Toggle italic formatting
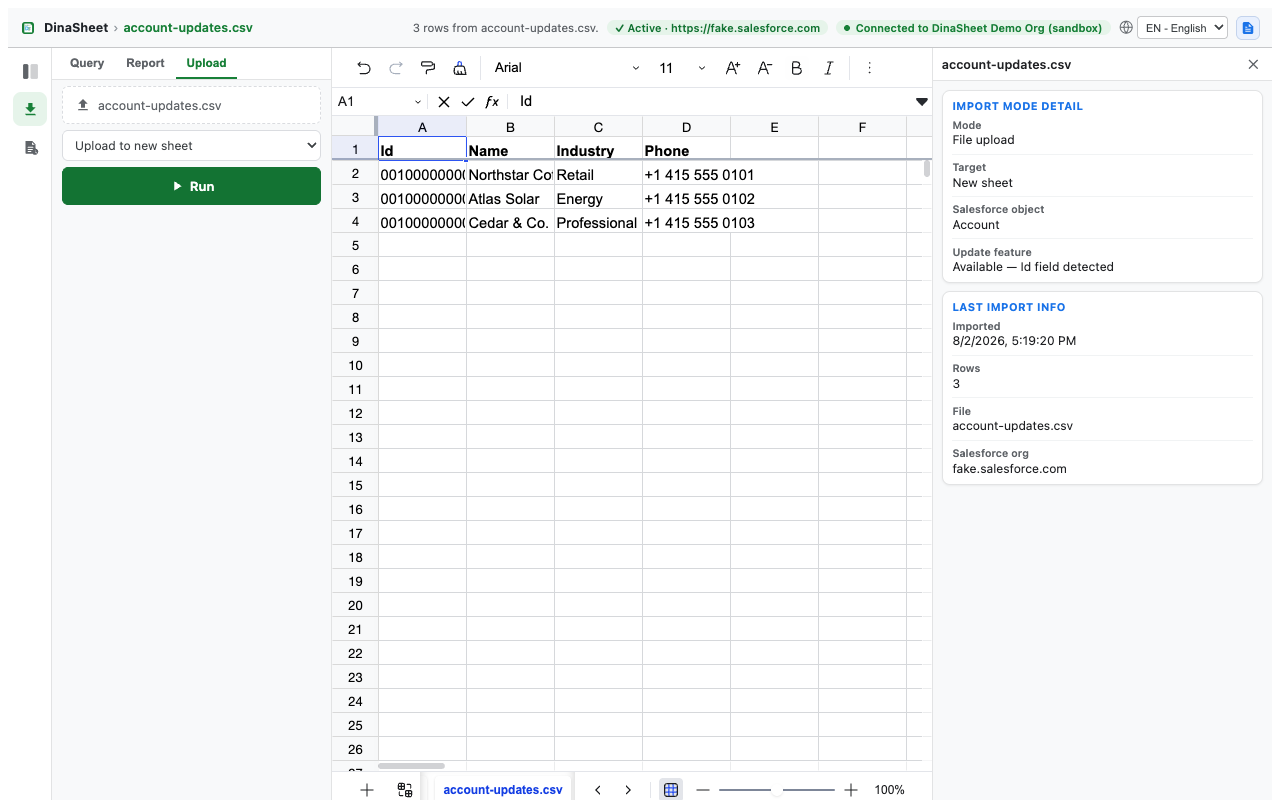This screenshot has width=1280, height=800. [829, 68]
